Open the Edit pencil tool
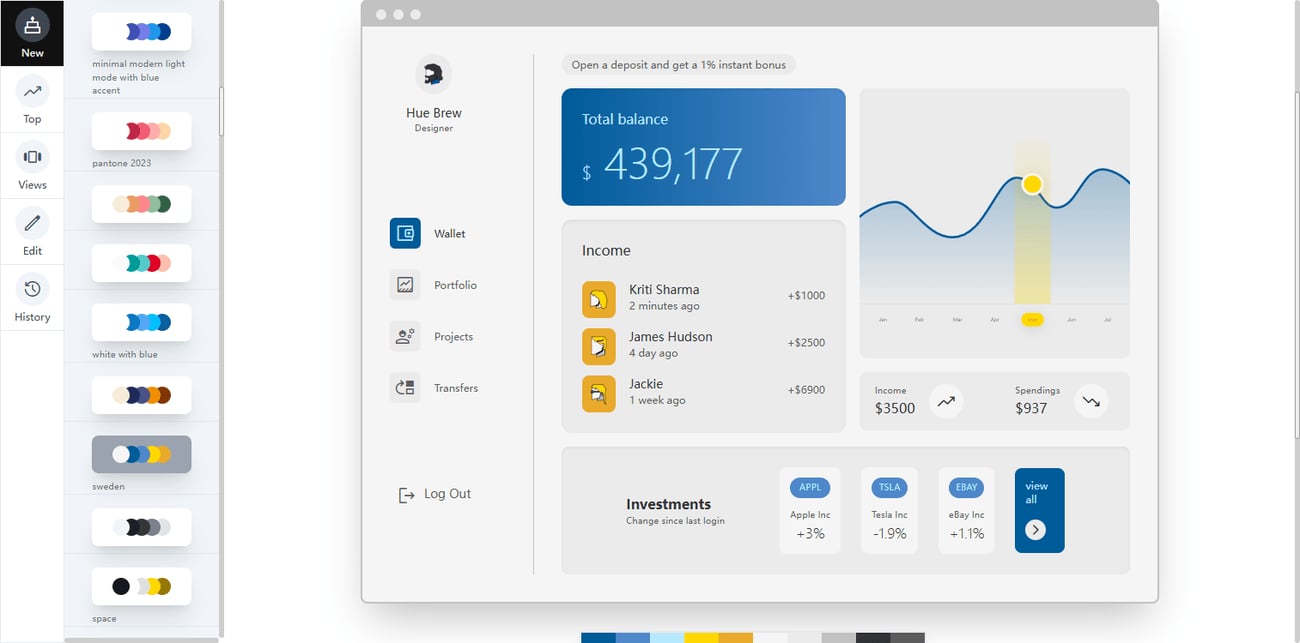This screenshot has height=643, width=1300. 32,224
